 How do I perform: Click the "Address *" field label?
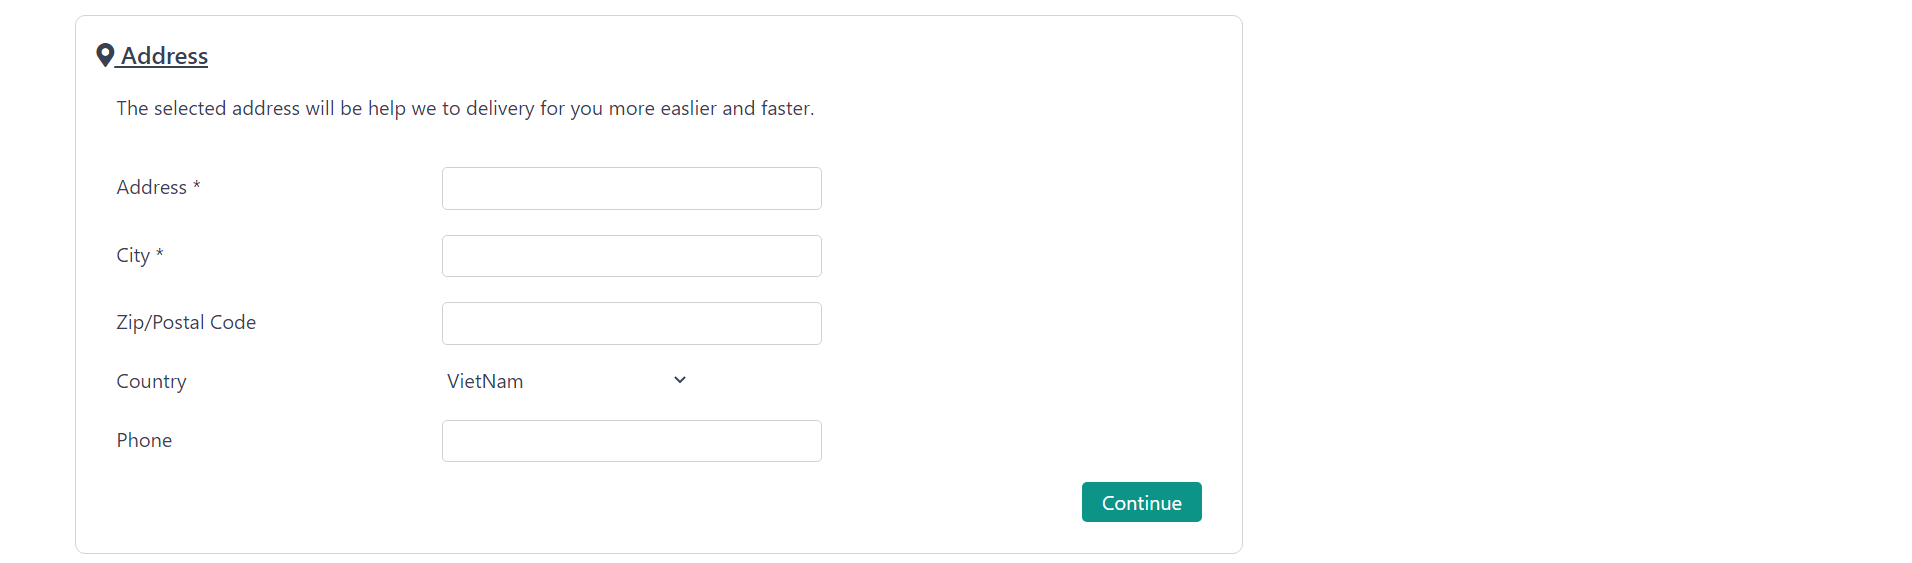coord(158,187)
